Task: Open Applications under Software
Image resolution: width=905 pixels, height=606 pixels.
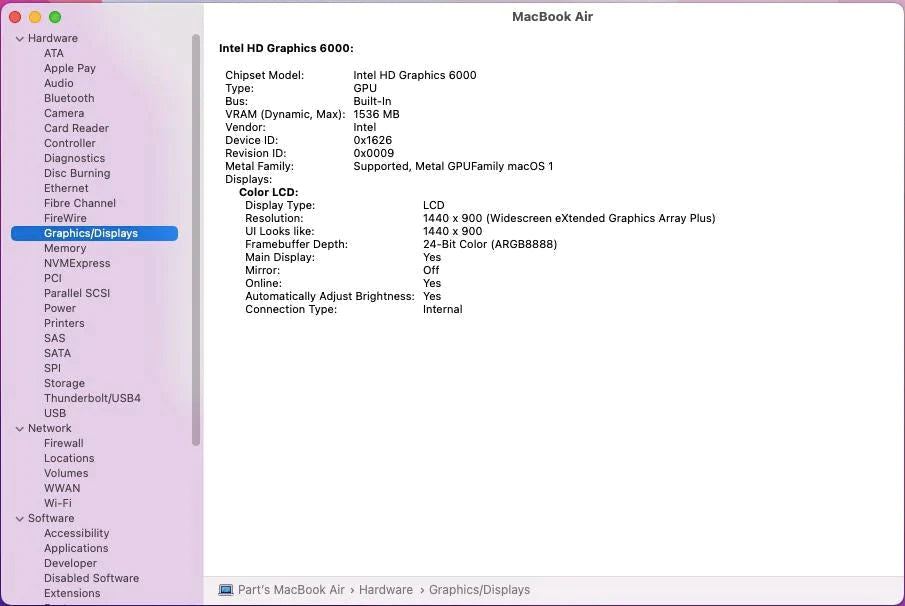Action: click(75, 548)
